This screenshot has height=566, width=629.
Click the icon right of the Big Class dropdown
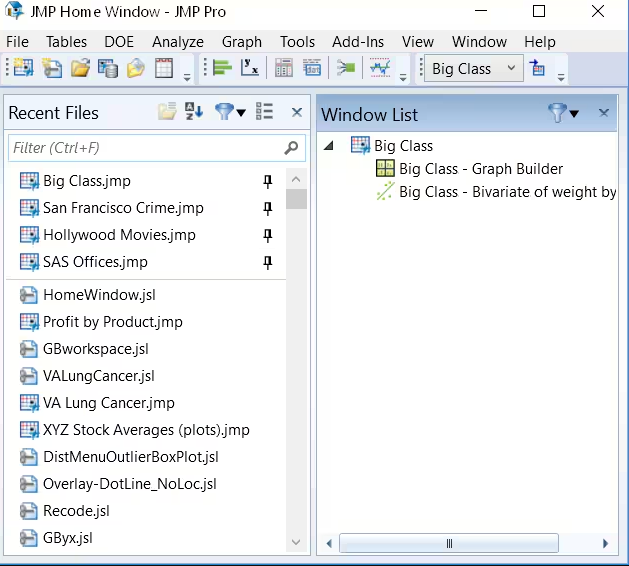click(537, 68)
